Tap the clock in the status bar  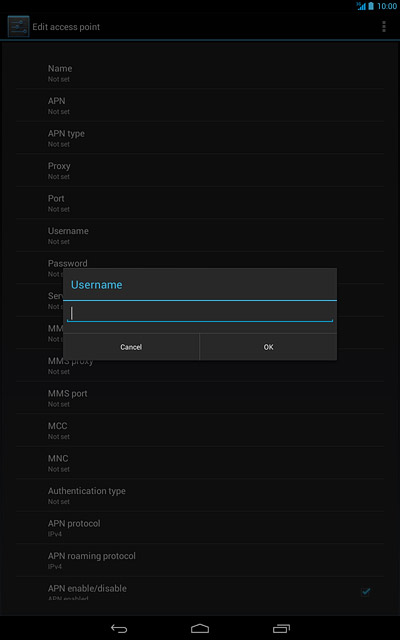(x=387, y=6)
